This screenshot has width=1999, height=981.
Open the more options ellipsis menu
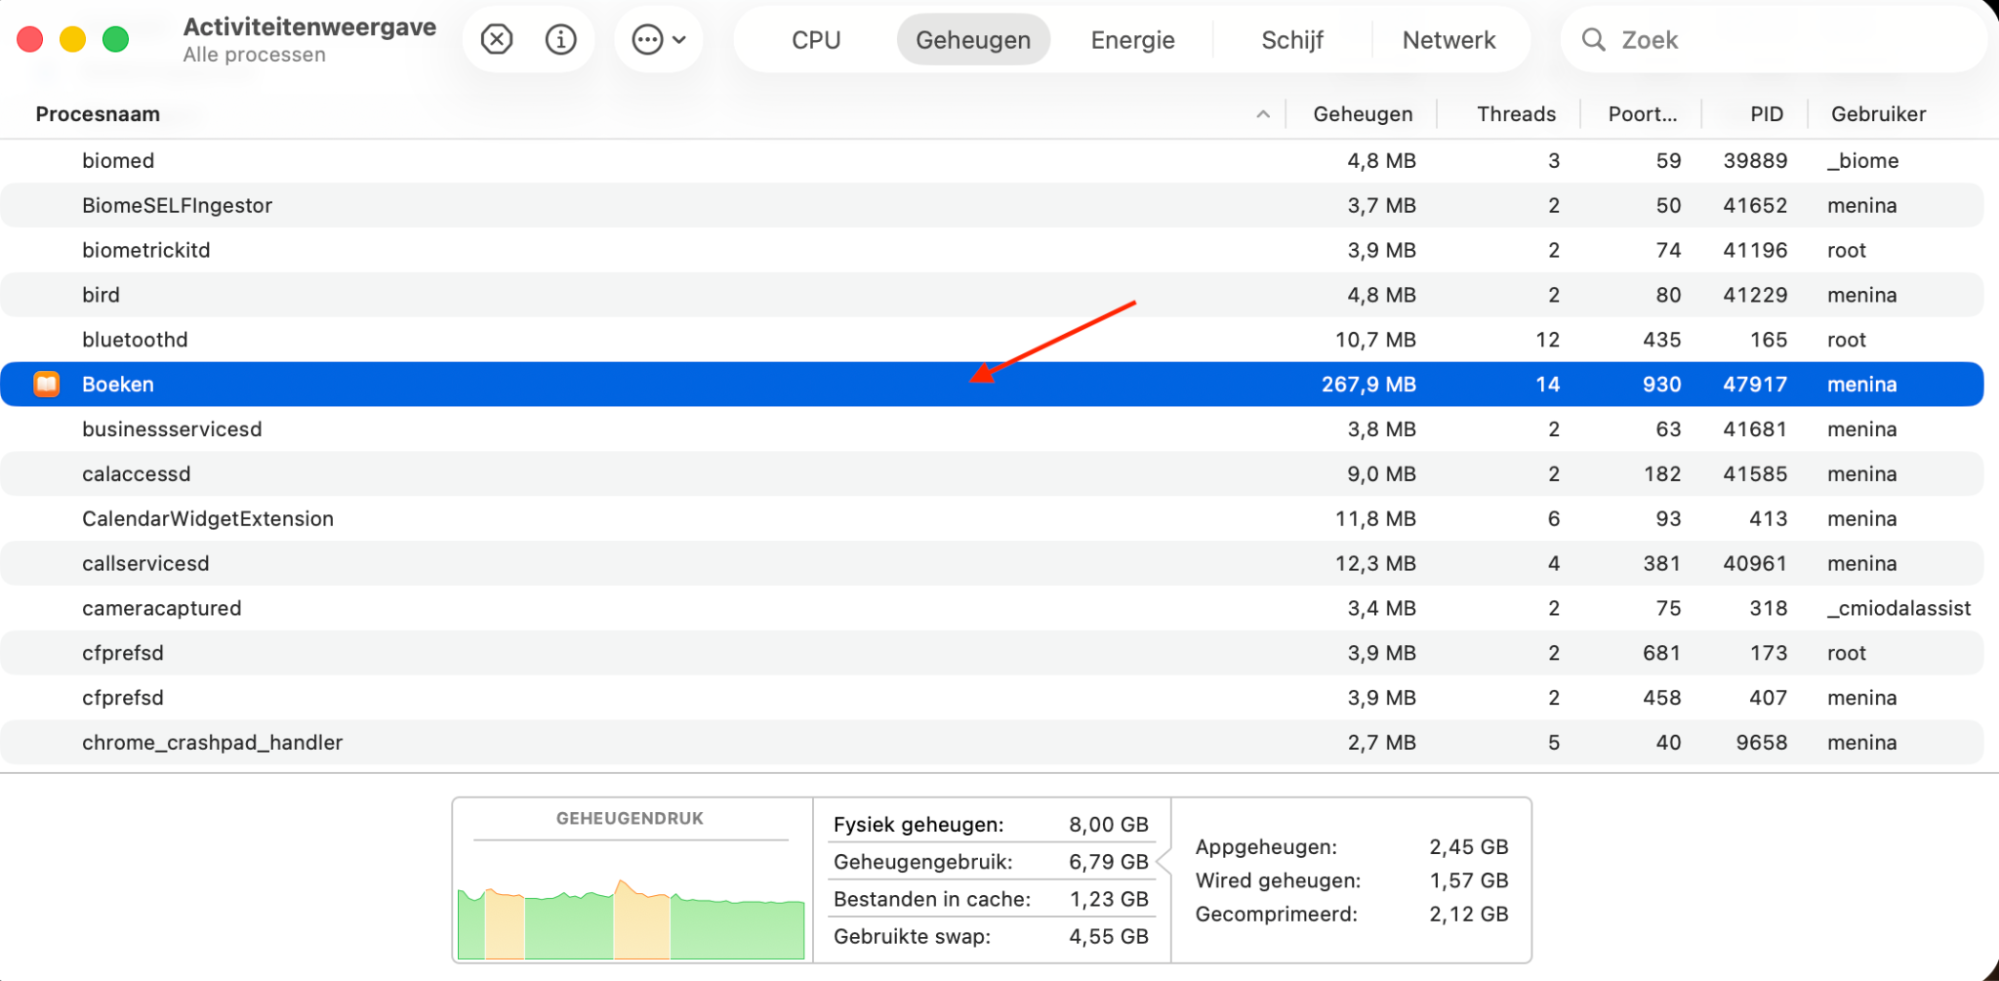(647, 39)
